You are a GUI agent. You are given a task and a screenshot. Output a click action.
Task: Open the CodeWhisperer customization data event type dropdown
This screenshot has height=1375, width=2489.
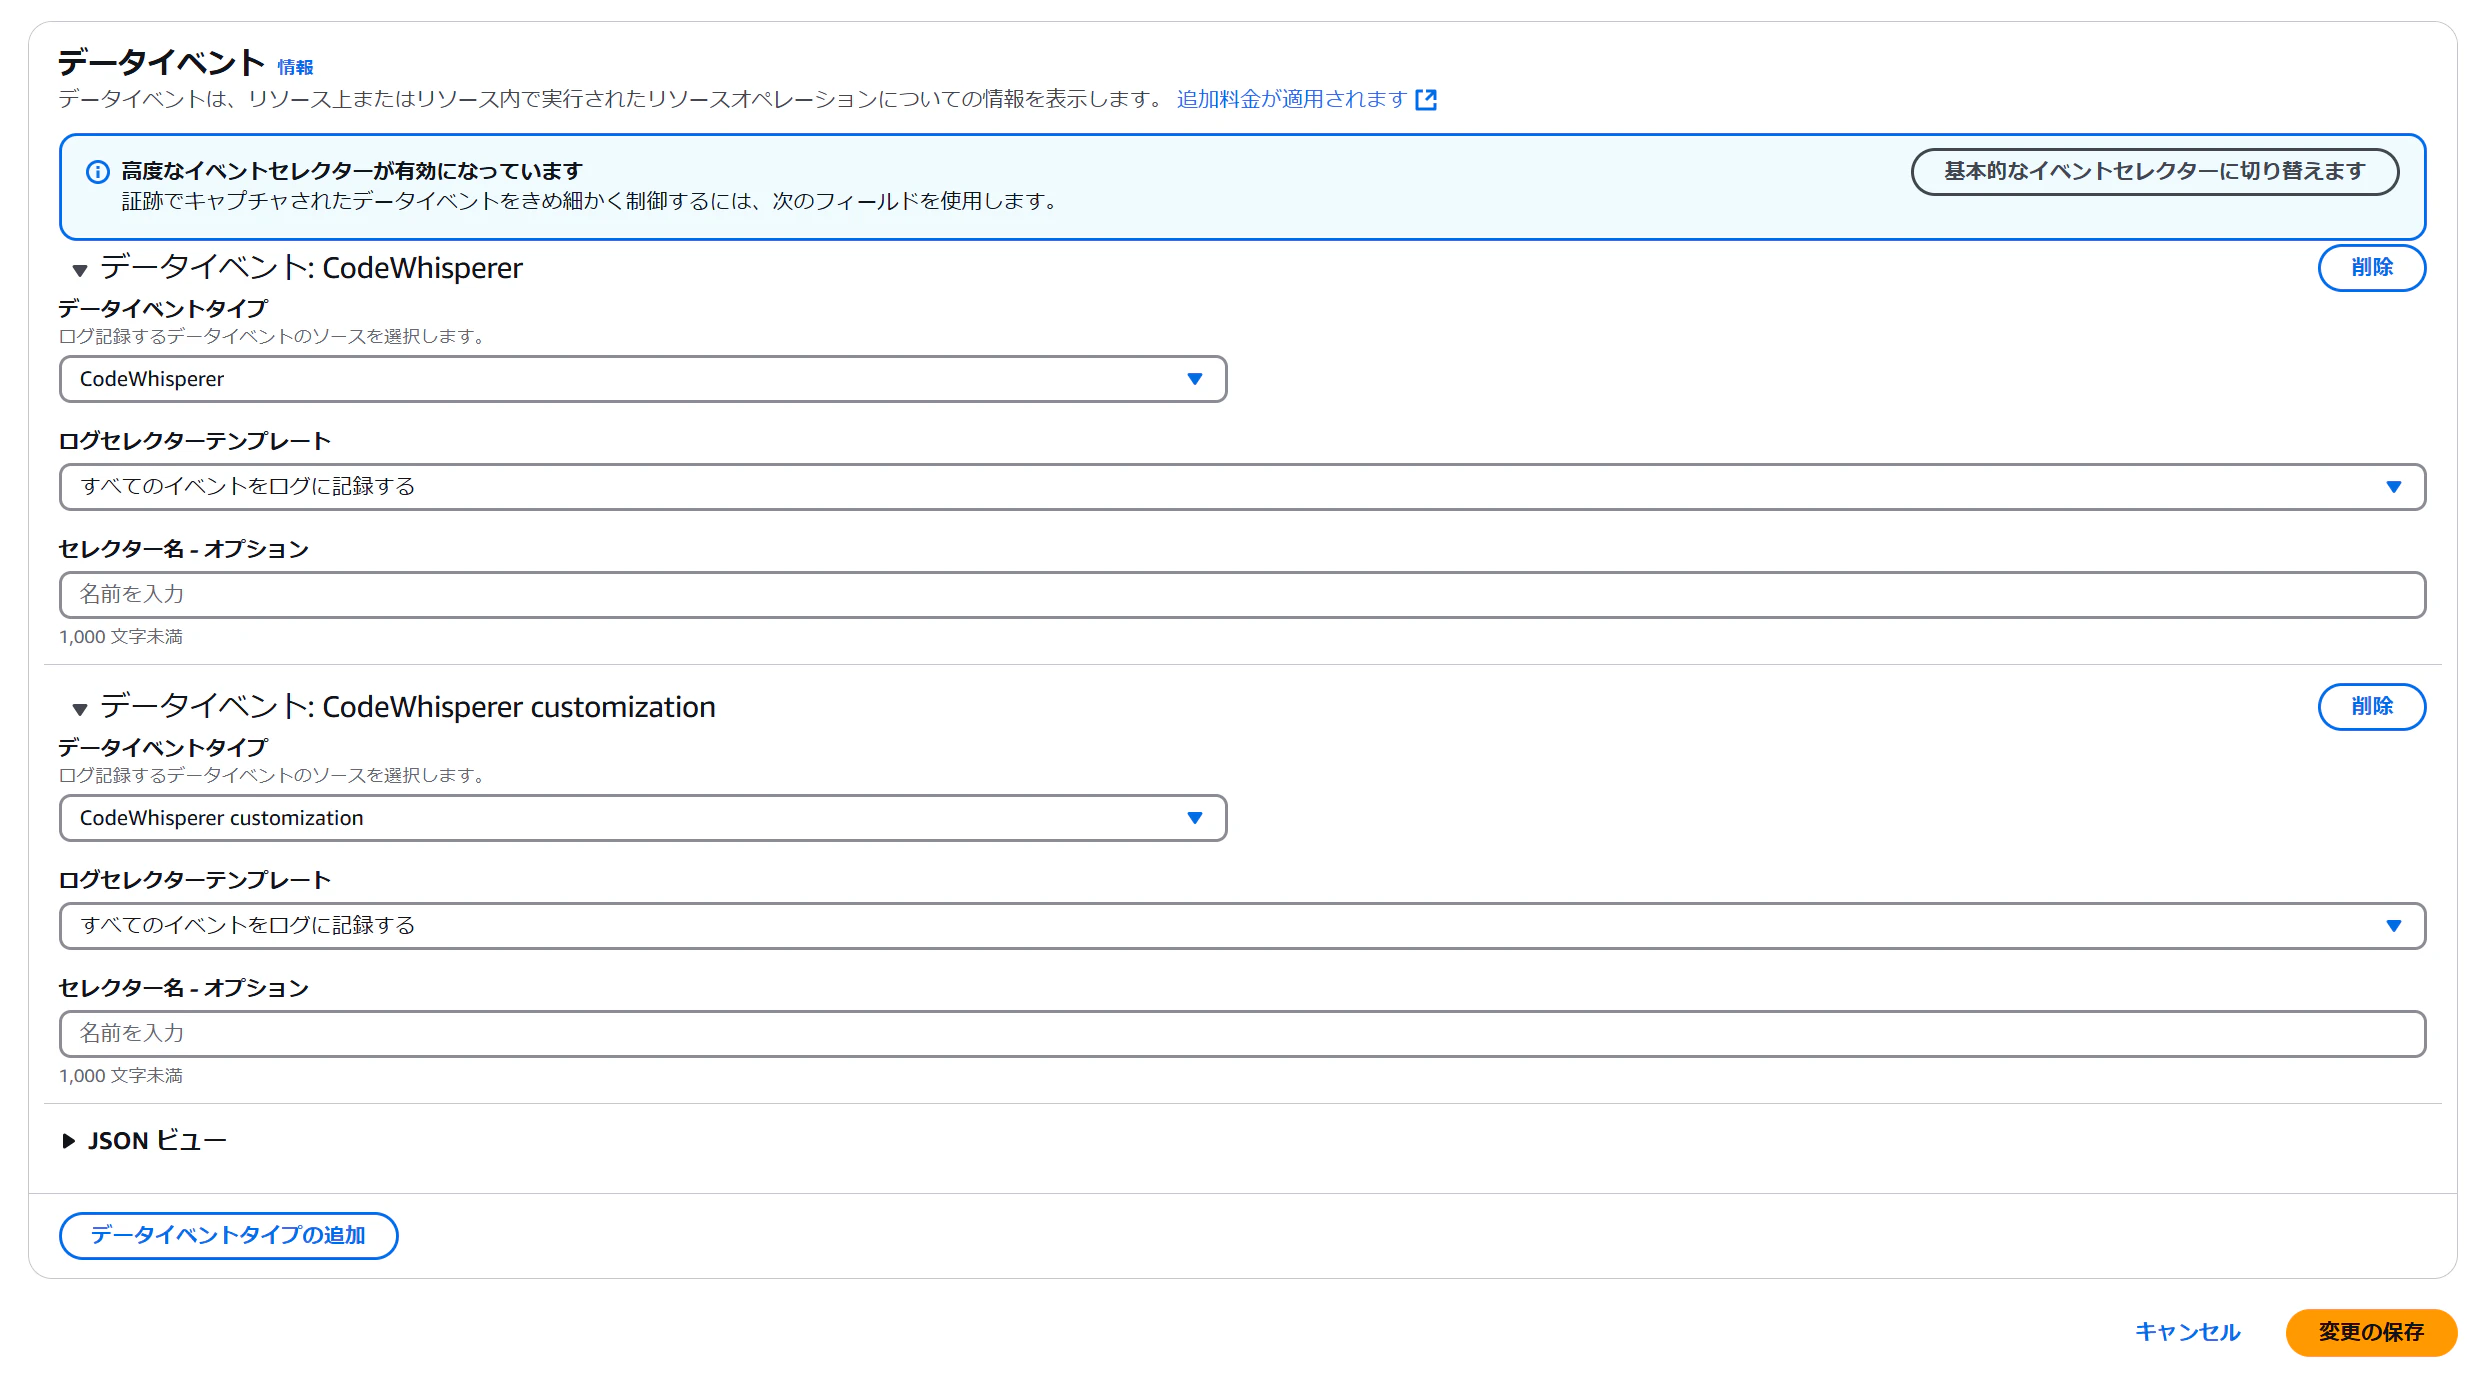coord(643,818)
